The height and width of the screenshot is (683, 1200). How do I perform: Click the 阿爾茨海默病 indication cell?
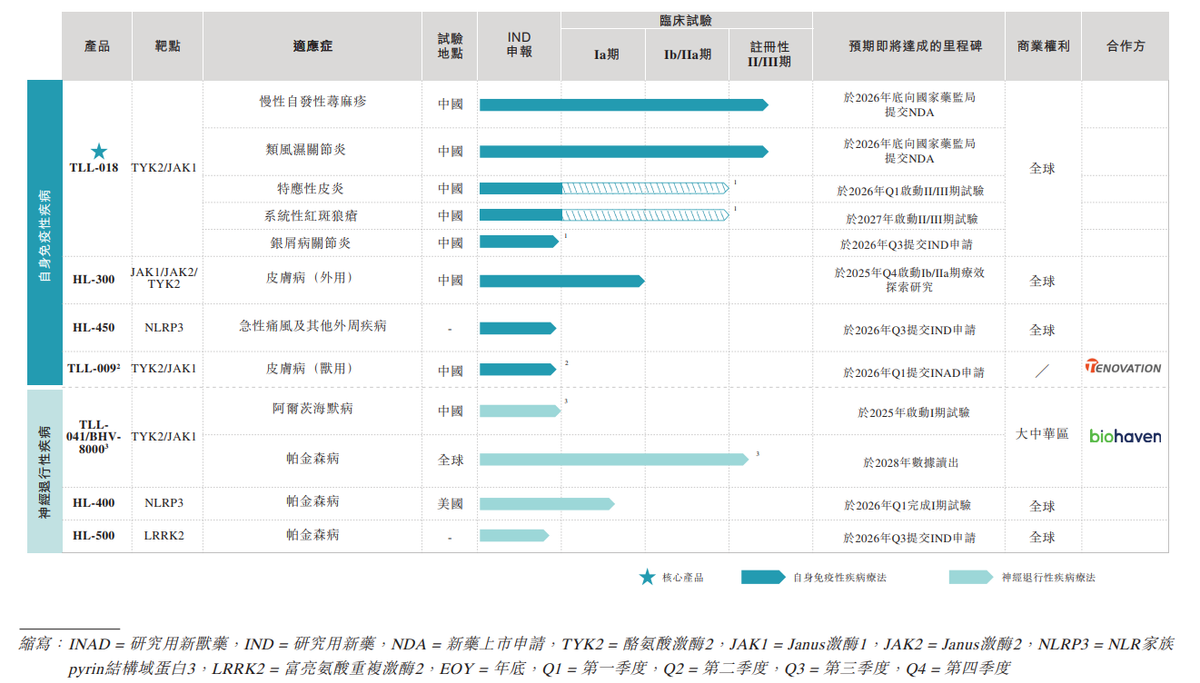pyautogui.click(x=312, y=409)
